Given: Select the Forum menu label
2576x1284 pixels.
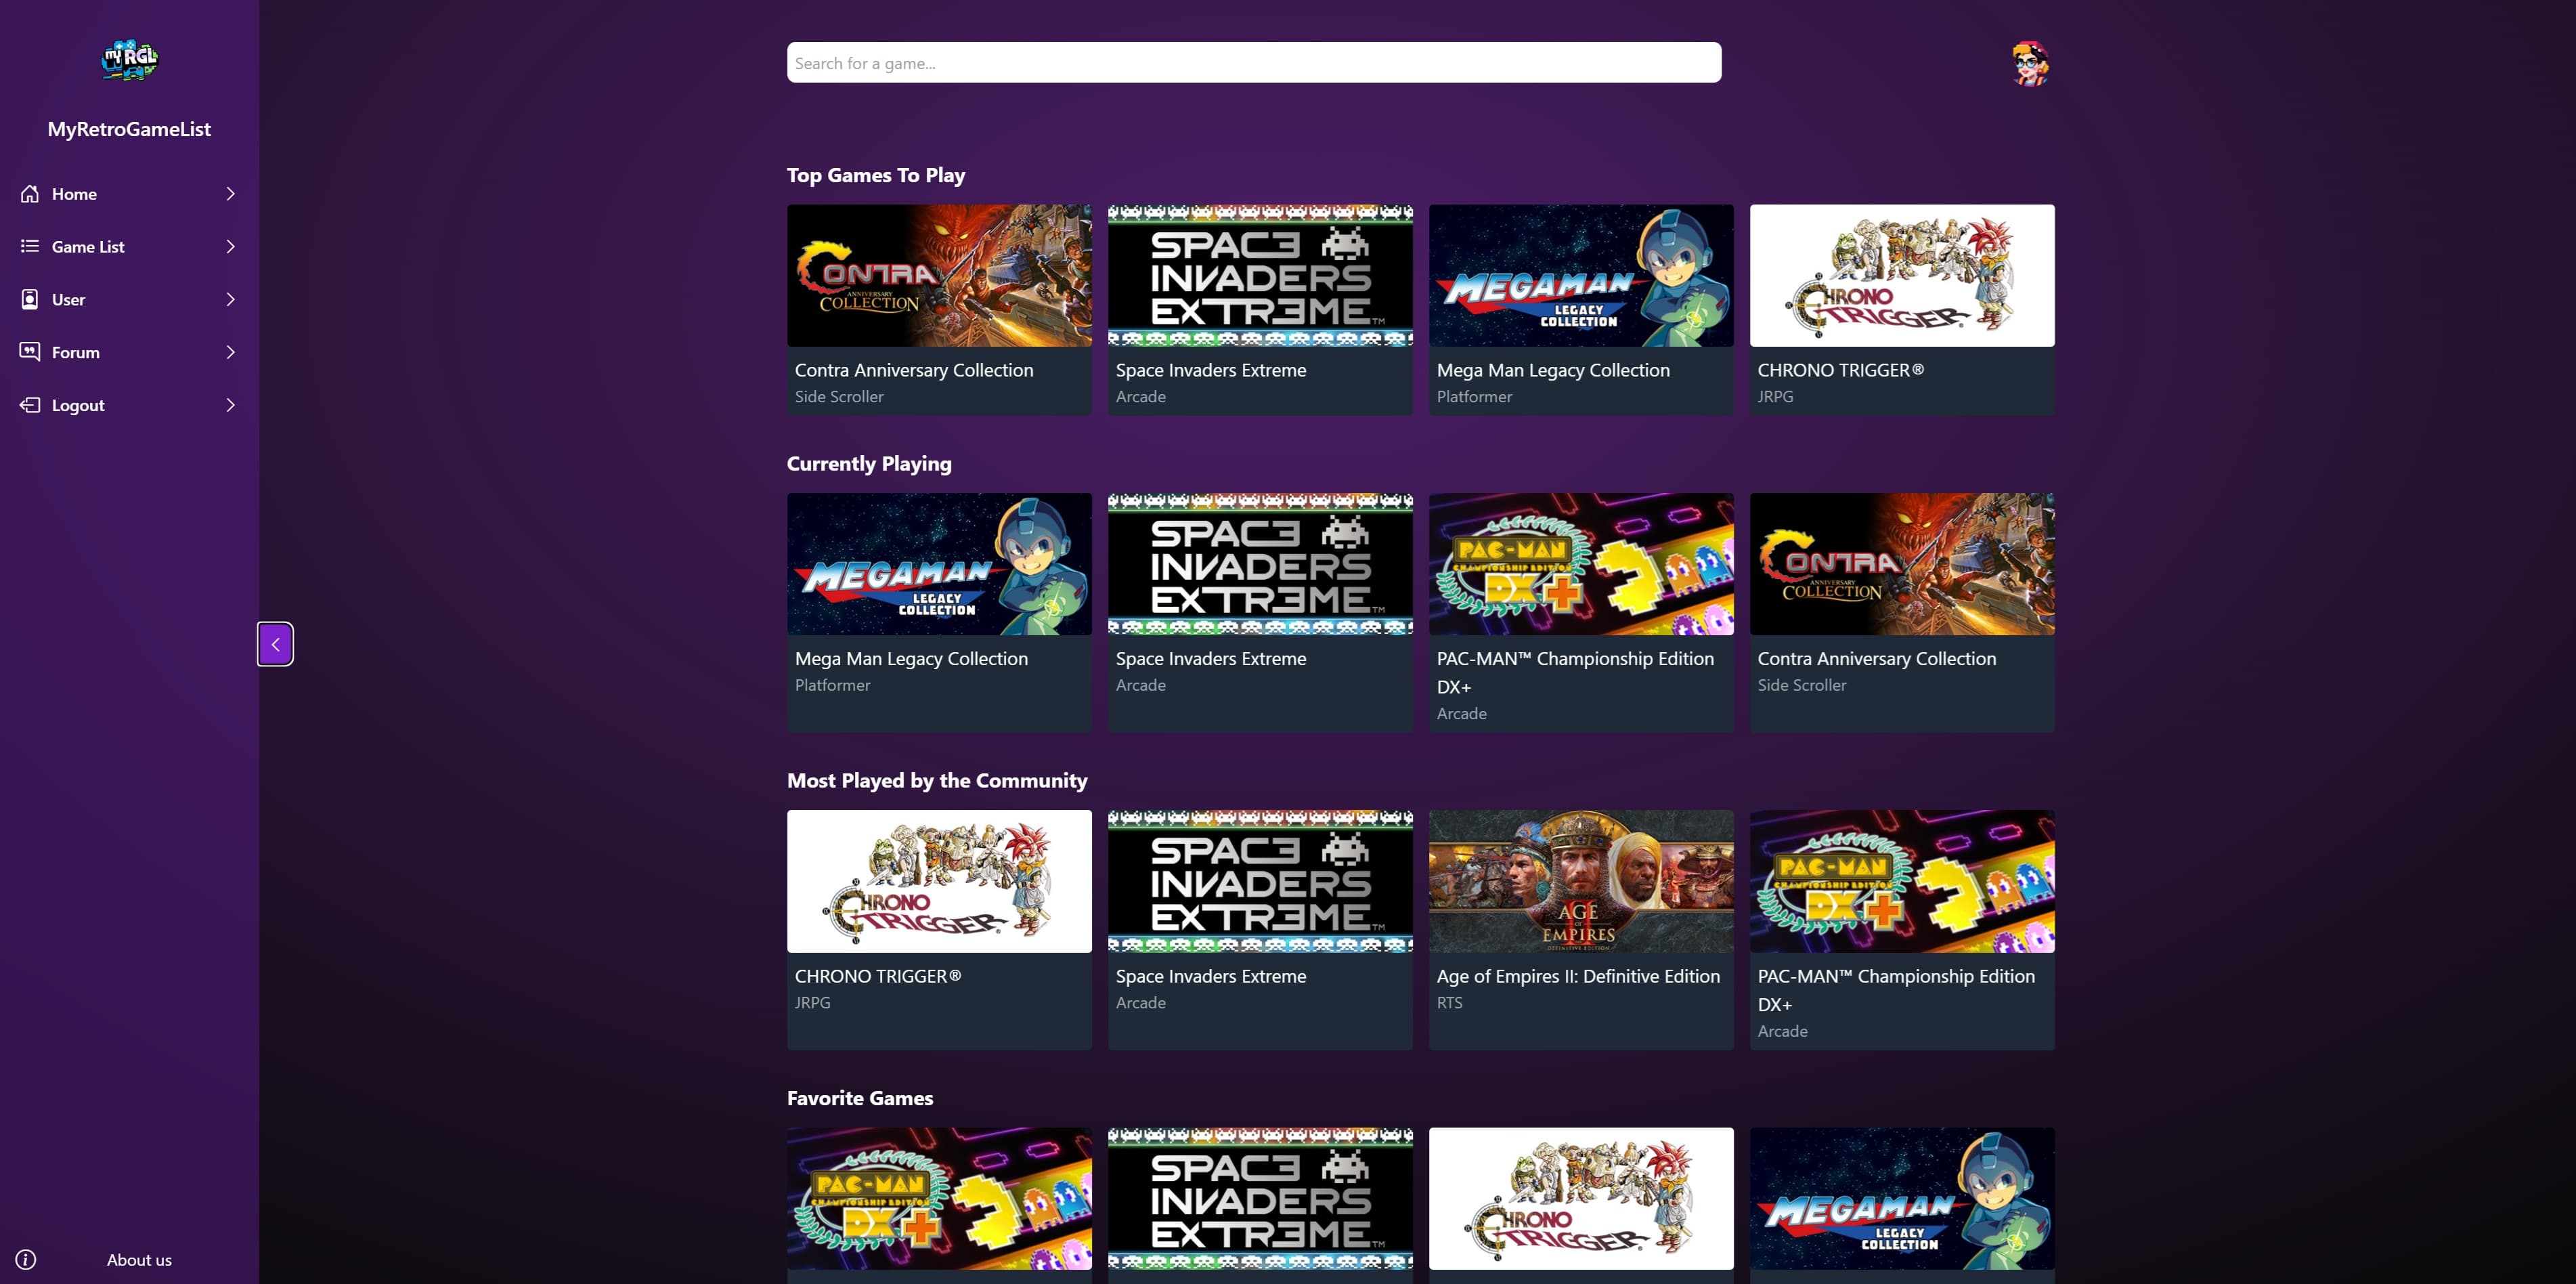Looking at the screenshot, I should pyautogui.click(x=76, y=352).
